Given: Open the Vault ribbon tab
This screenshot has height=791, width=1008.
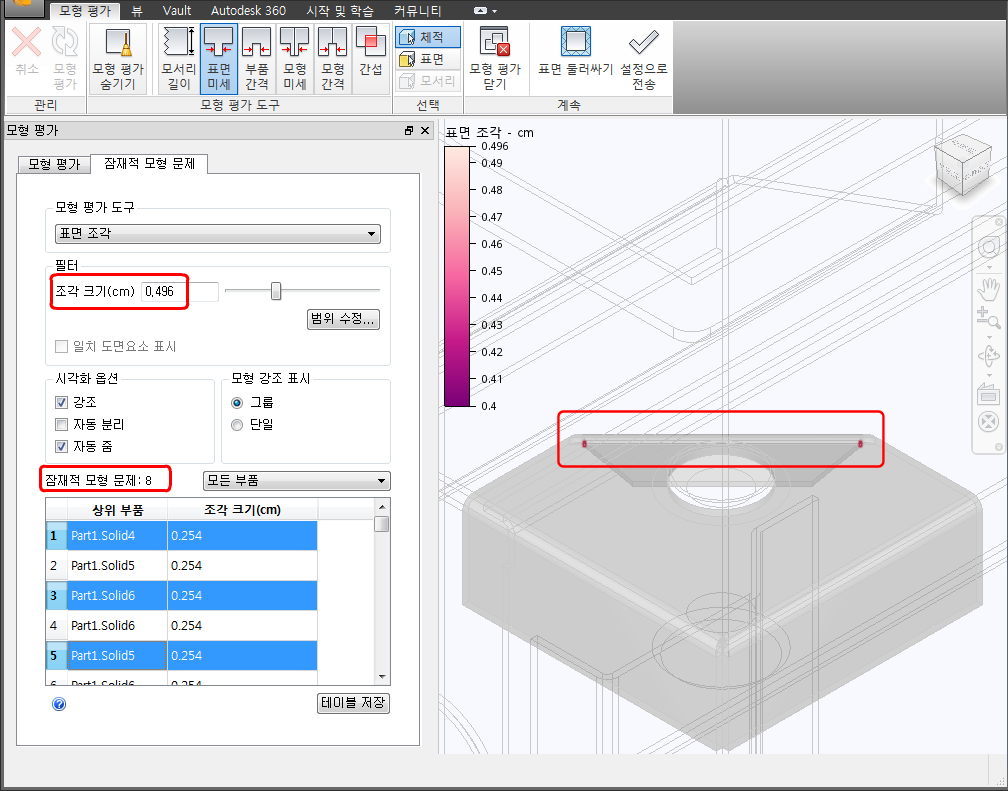Looking at the screenshot, I should pos(177,11).
